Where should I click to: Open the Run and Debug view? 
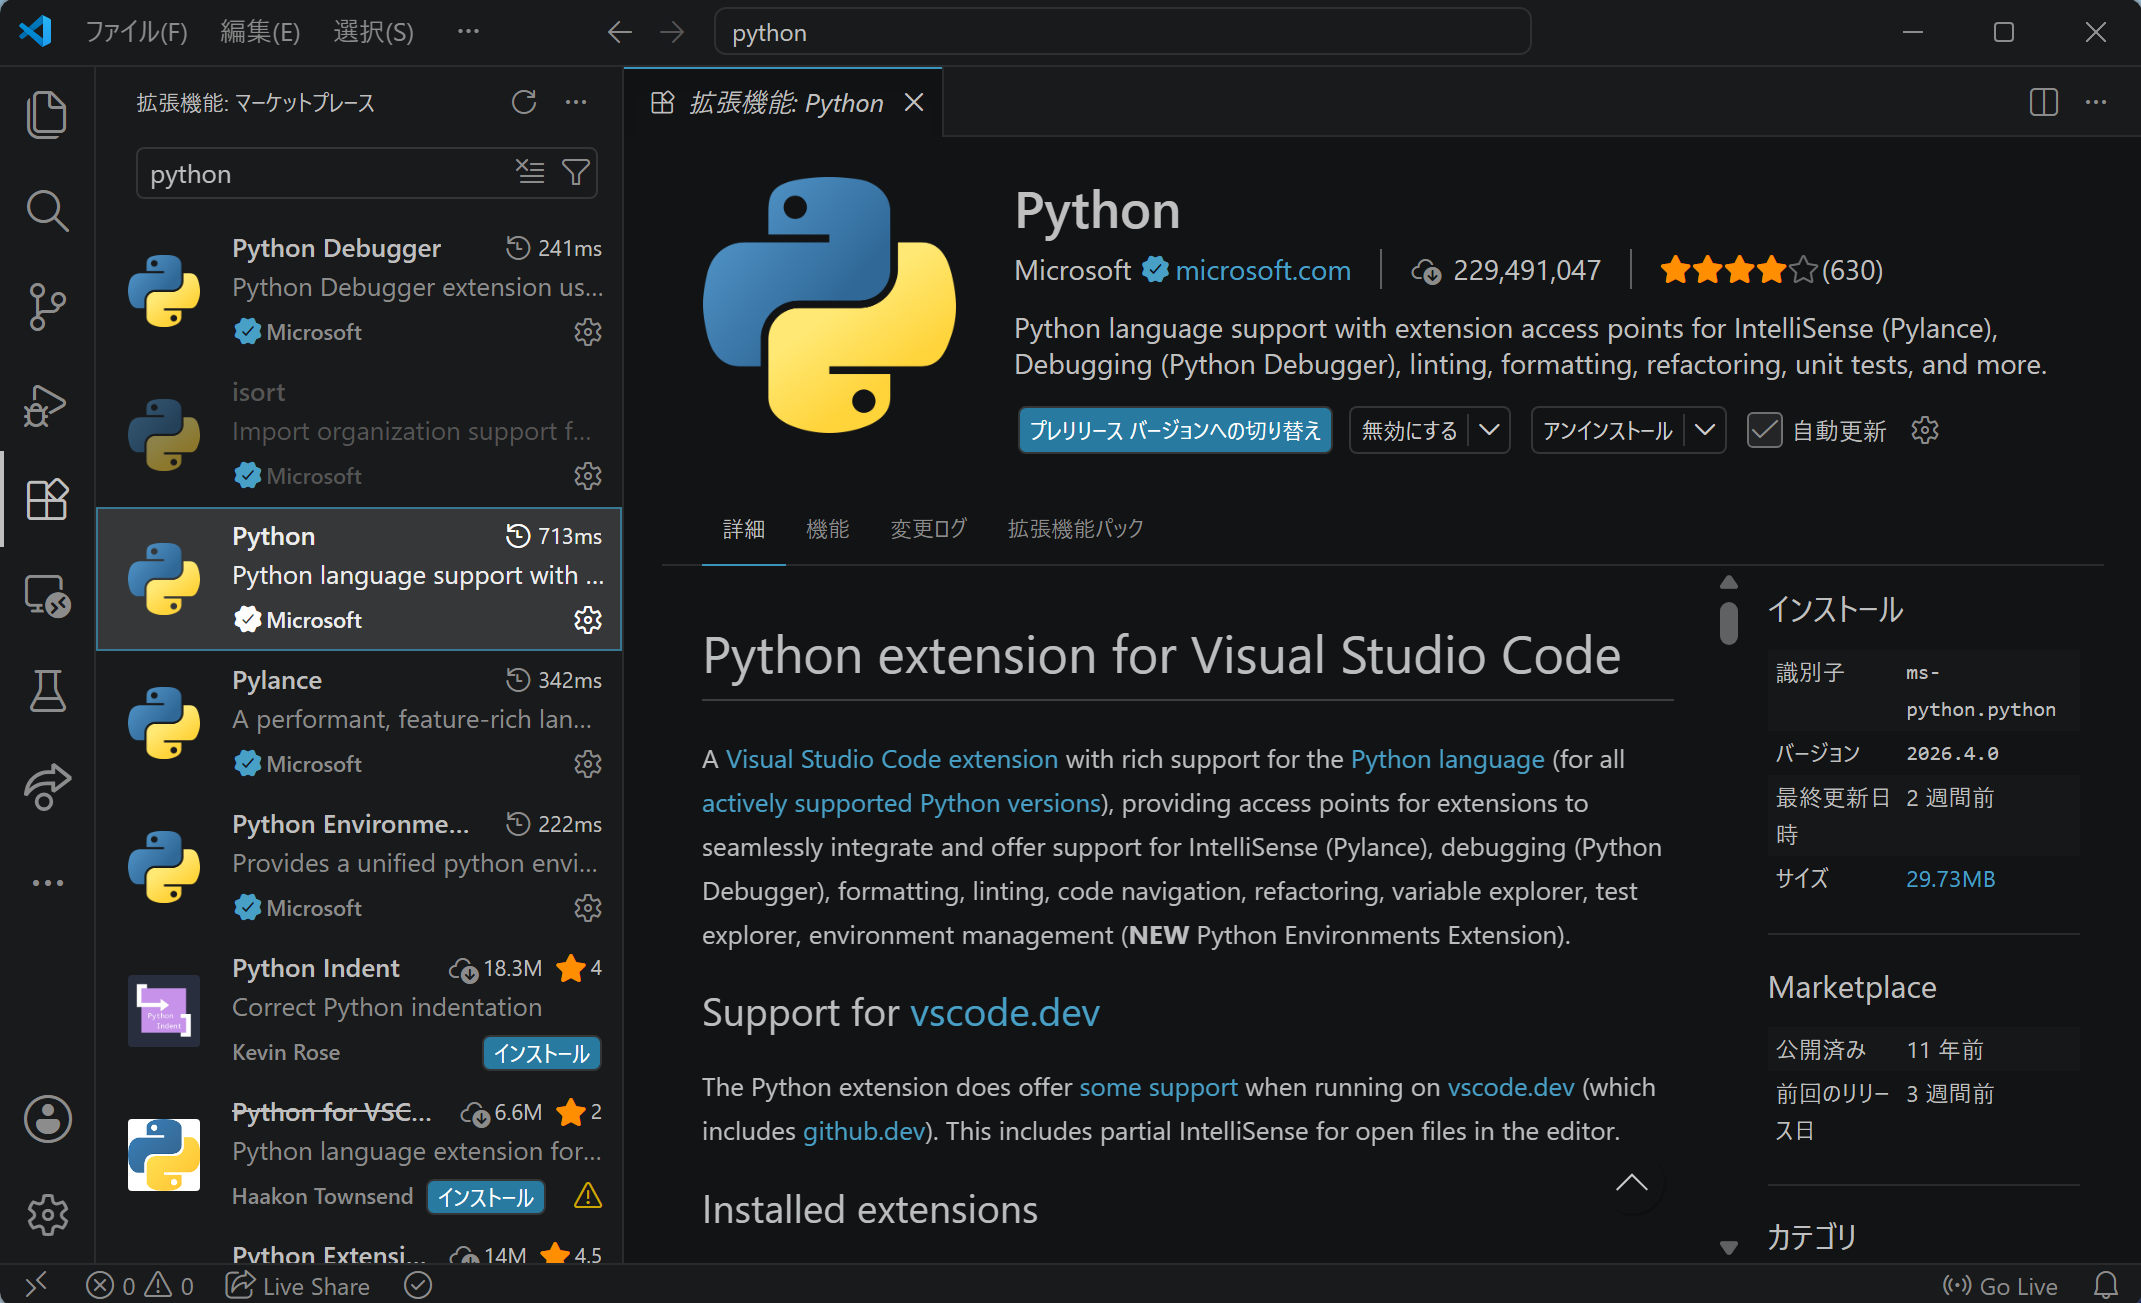tap(47, 404)
